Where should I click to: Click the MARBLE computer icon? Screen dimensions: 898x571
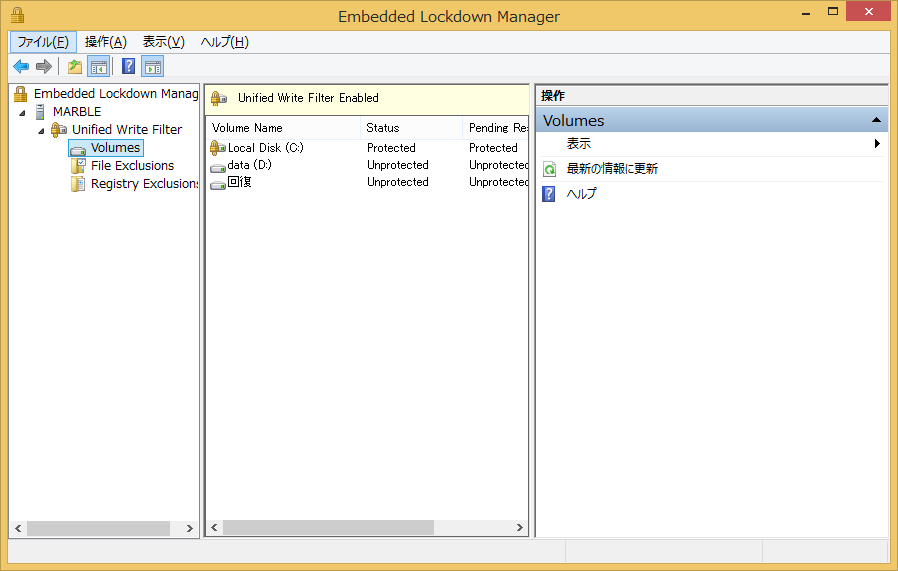(x=40, y=112)
